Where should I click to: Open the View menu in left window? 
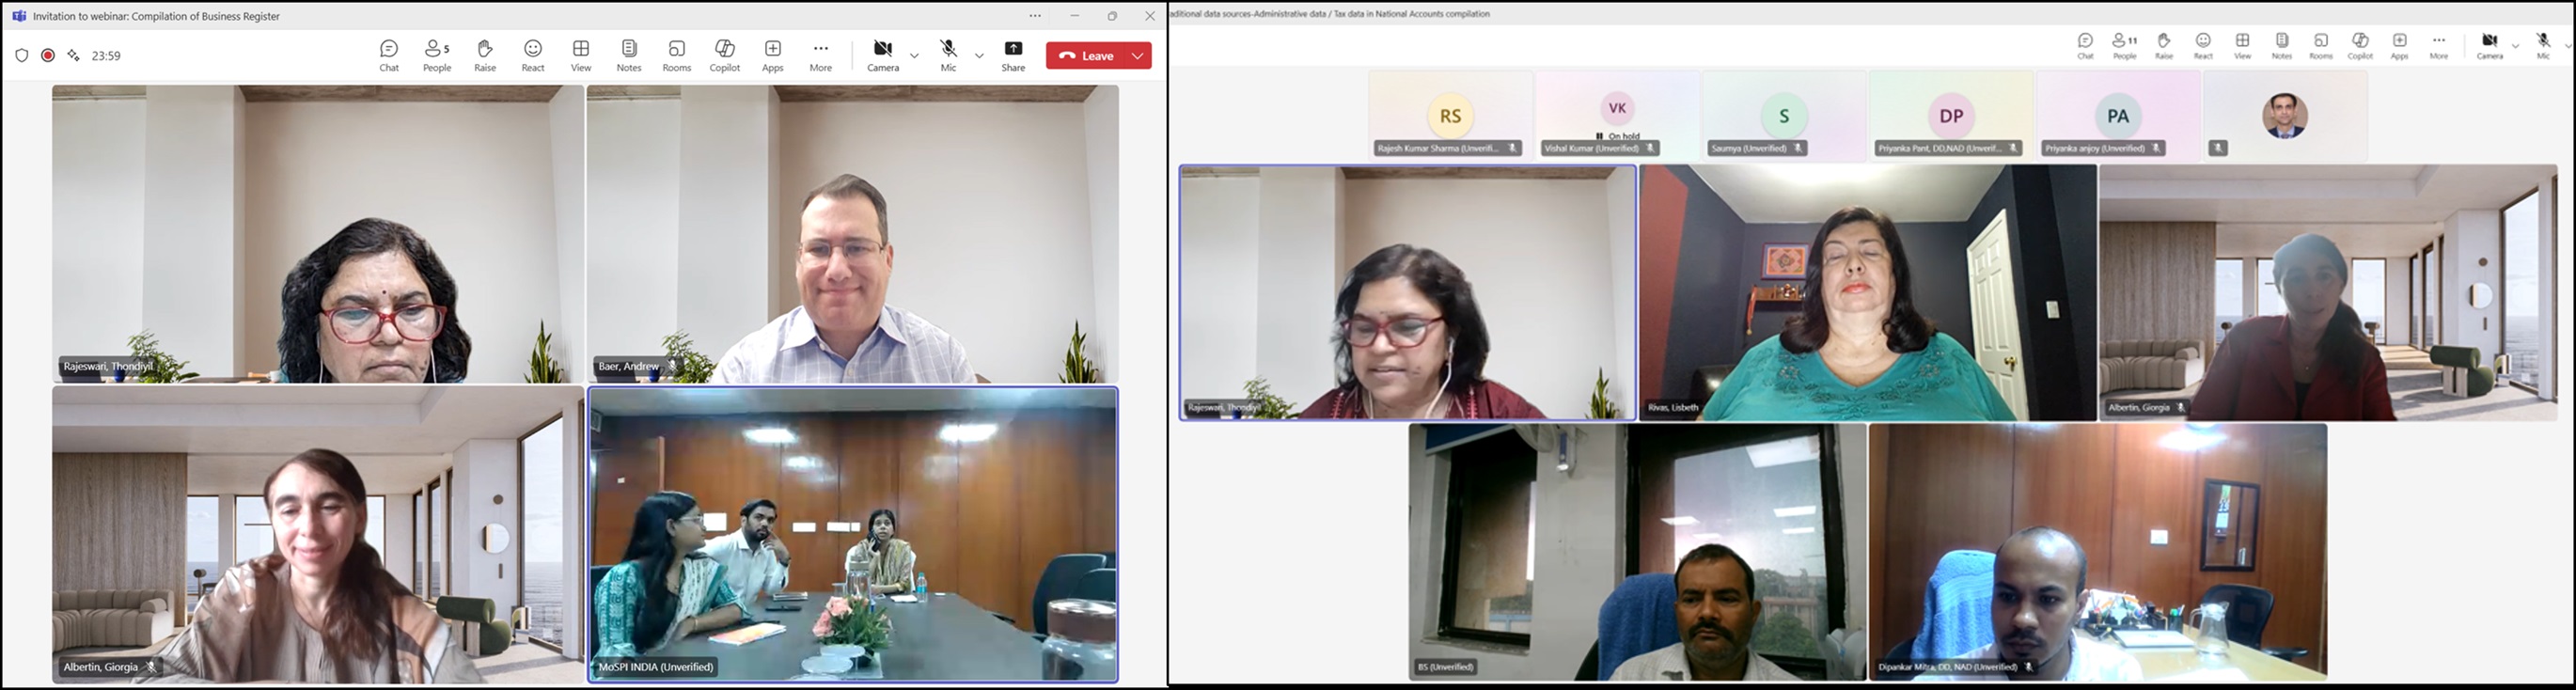click(581, 55)
